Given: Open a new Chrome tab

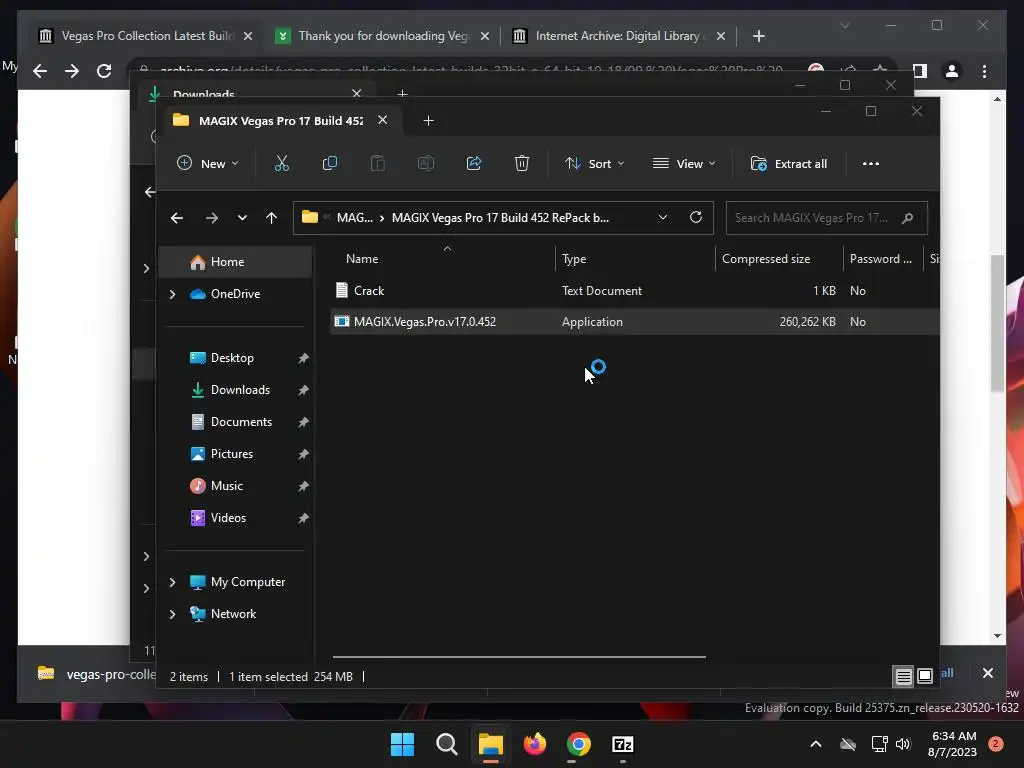Looking at the screenshot, I should click(758, 36).
